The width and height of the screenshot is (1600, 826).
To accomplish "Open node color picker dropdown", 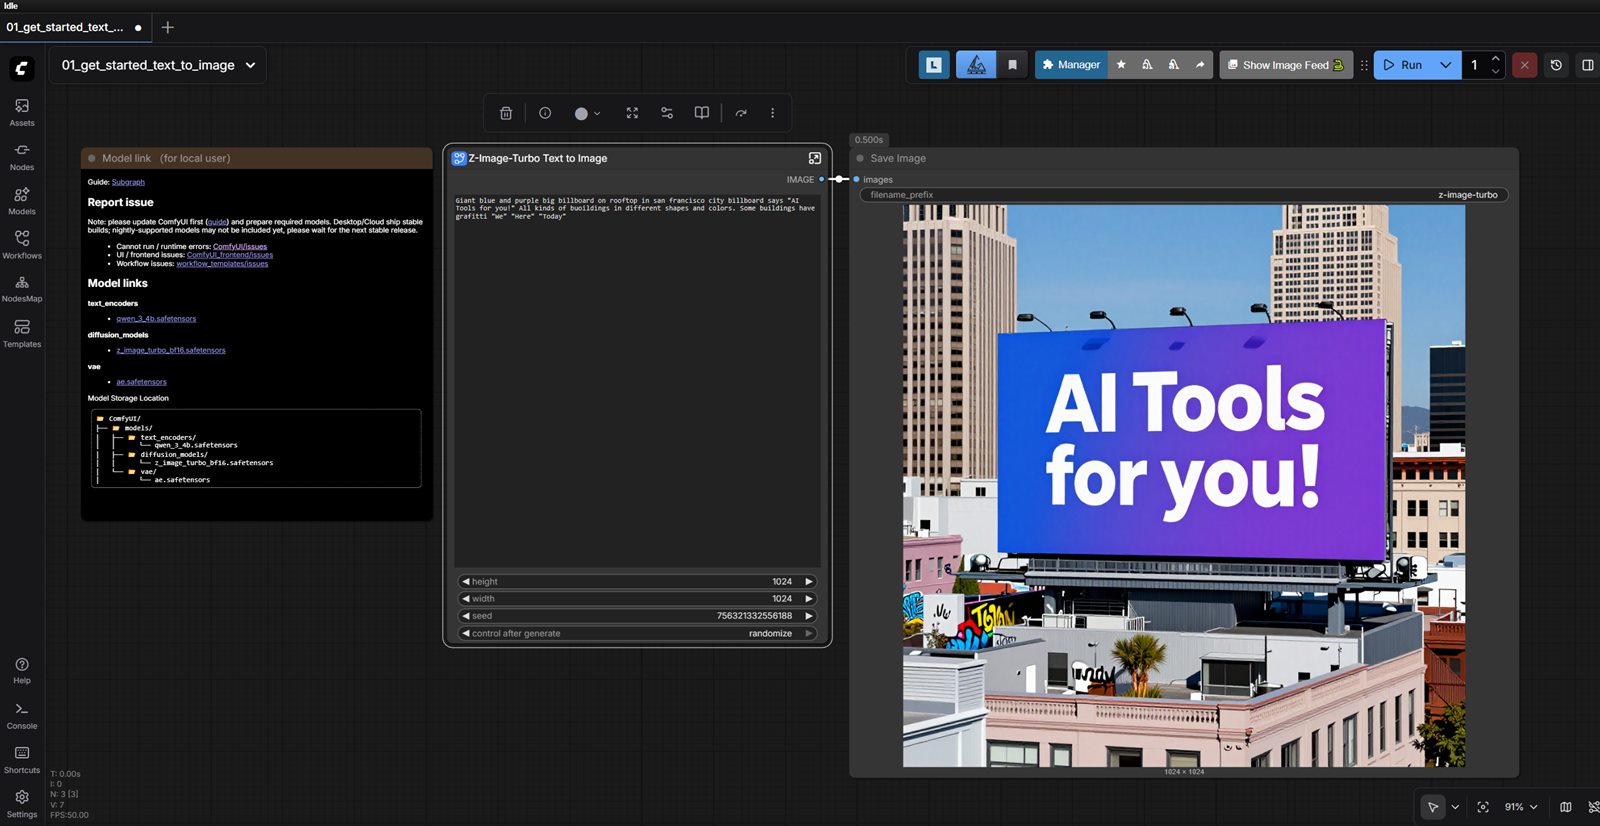I will pyautogui.click(x=587, y=113).
